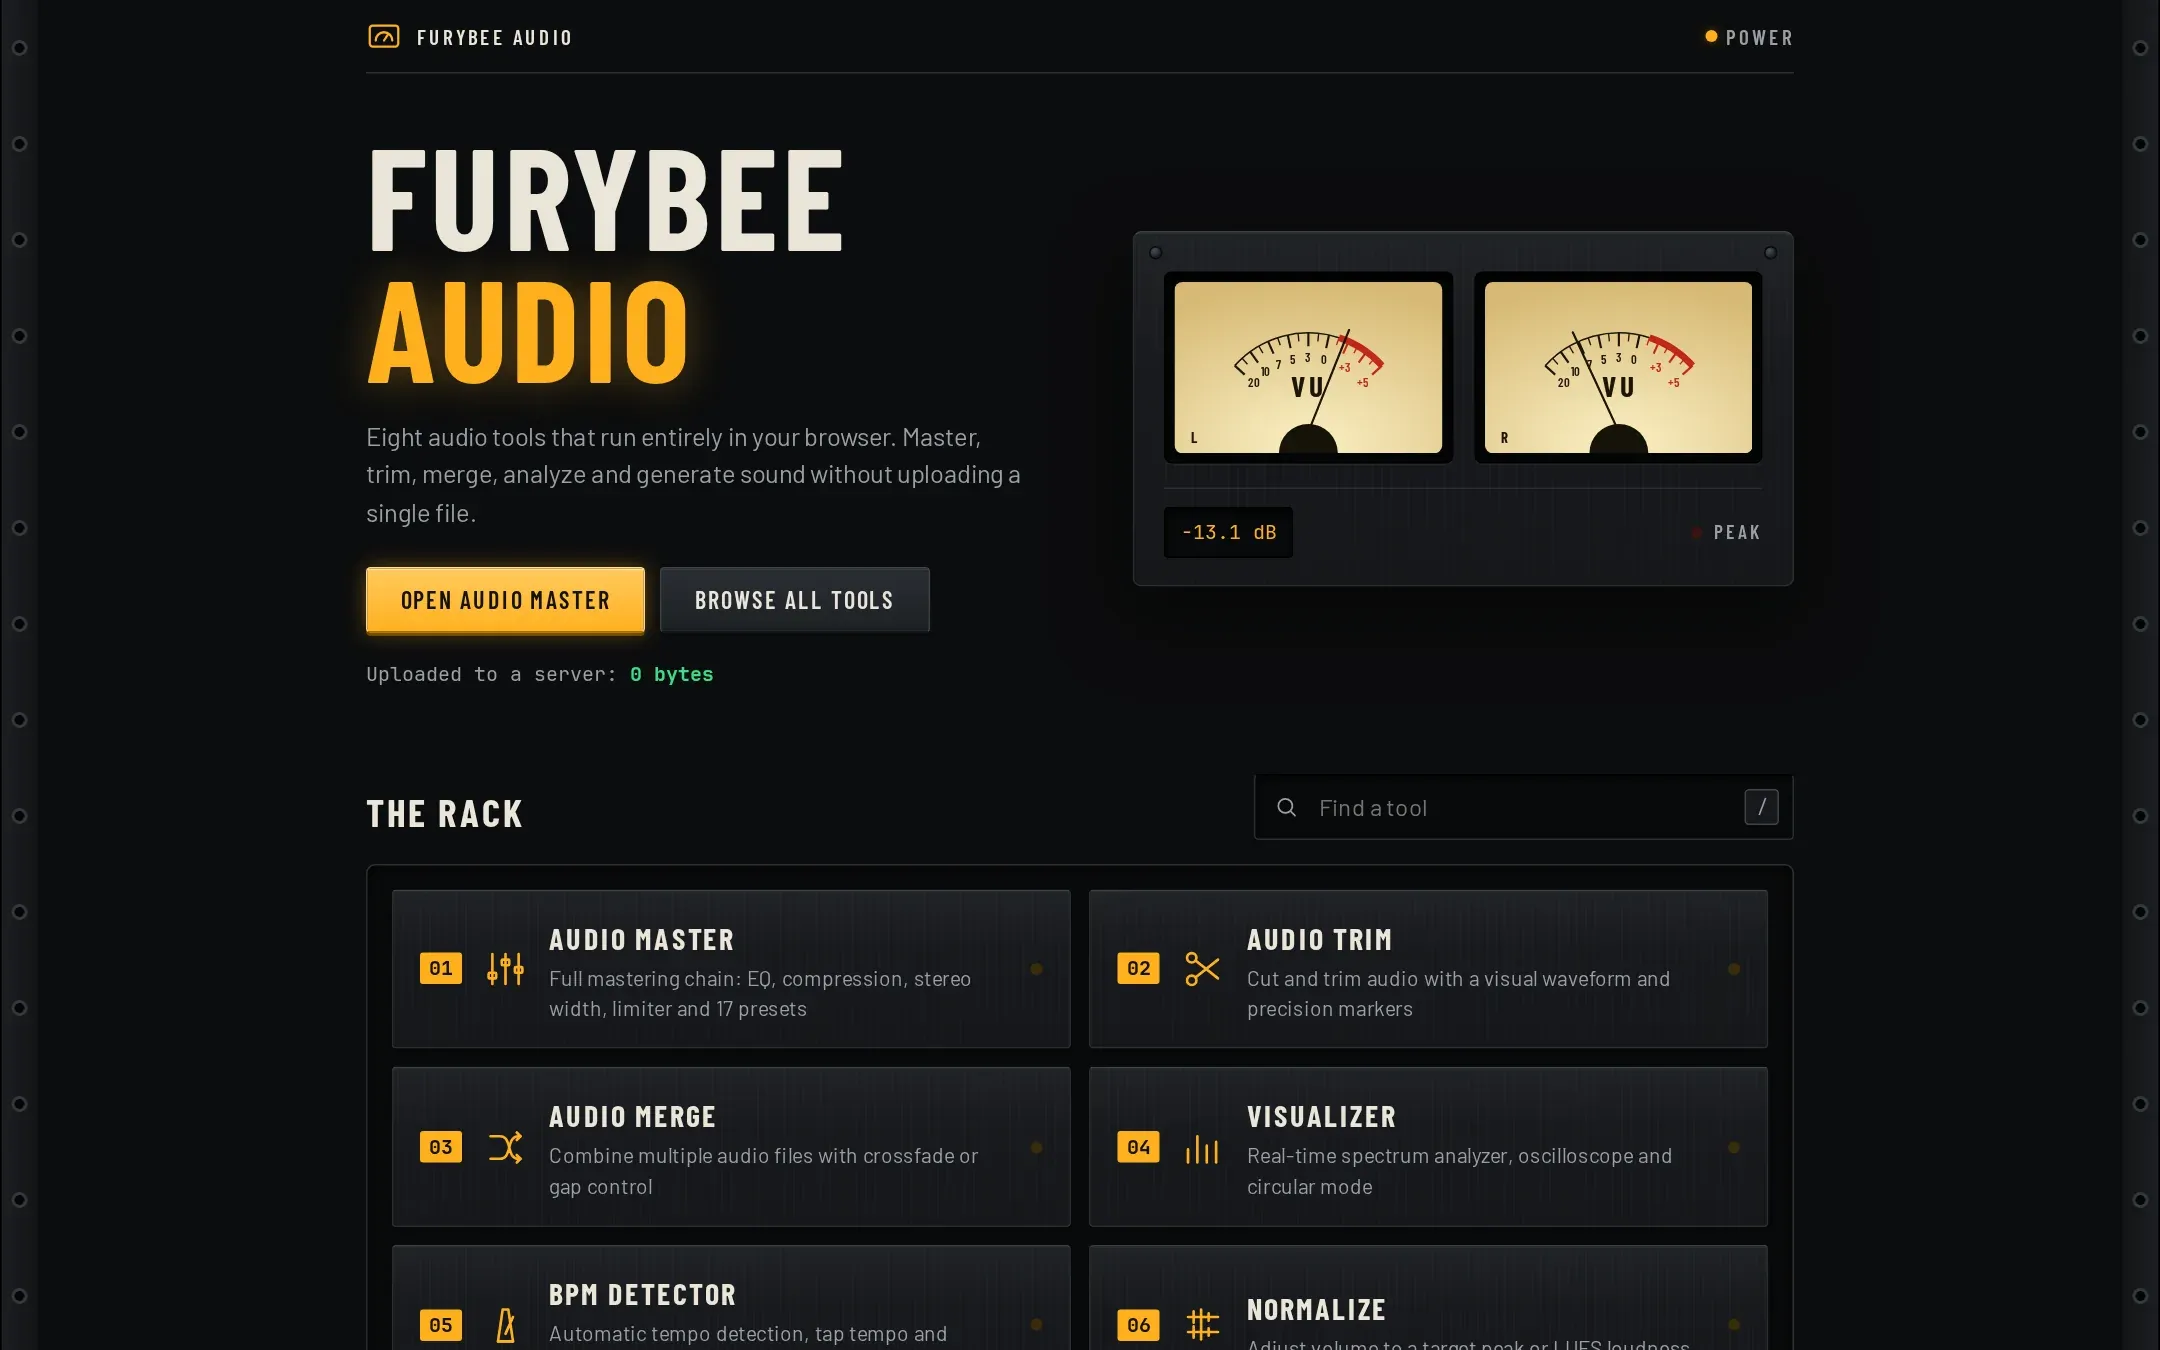Click the Browse All Tools button
The image size is (2160, 1350).
(x=794, y=600)
